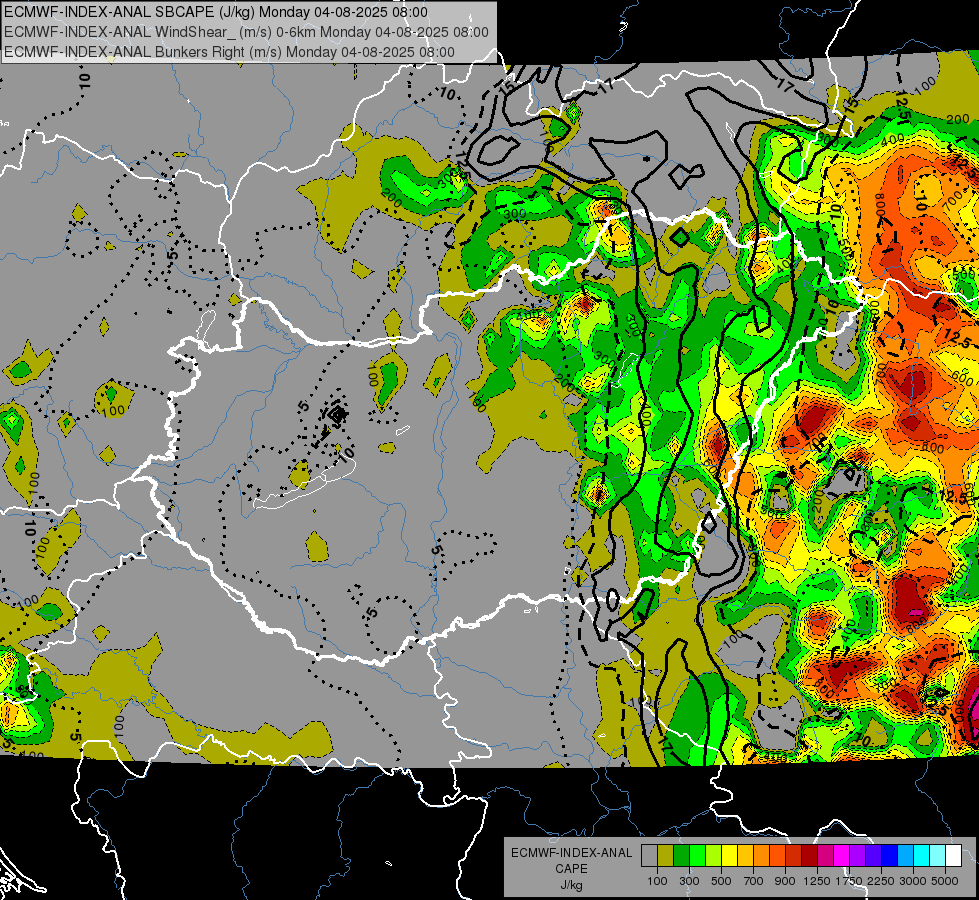Click the bright magenta legend swatch
Image resolution: width=979 pixels, height=900 pixels.
pyautogui.click(x=842, y=855)
